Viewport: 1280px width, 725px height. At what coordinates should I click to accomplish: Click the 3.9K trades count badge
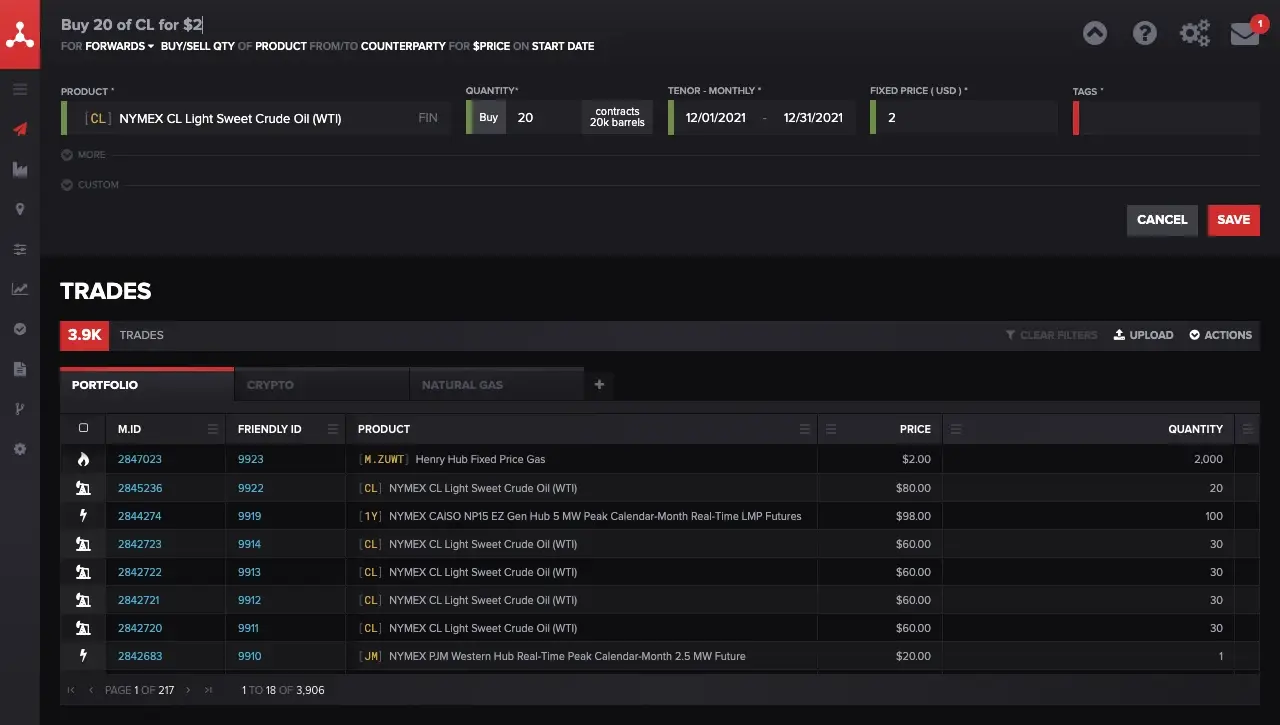pos(84,335)
